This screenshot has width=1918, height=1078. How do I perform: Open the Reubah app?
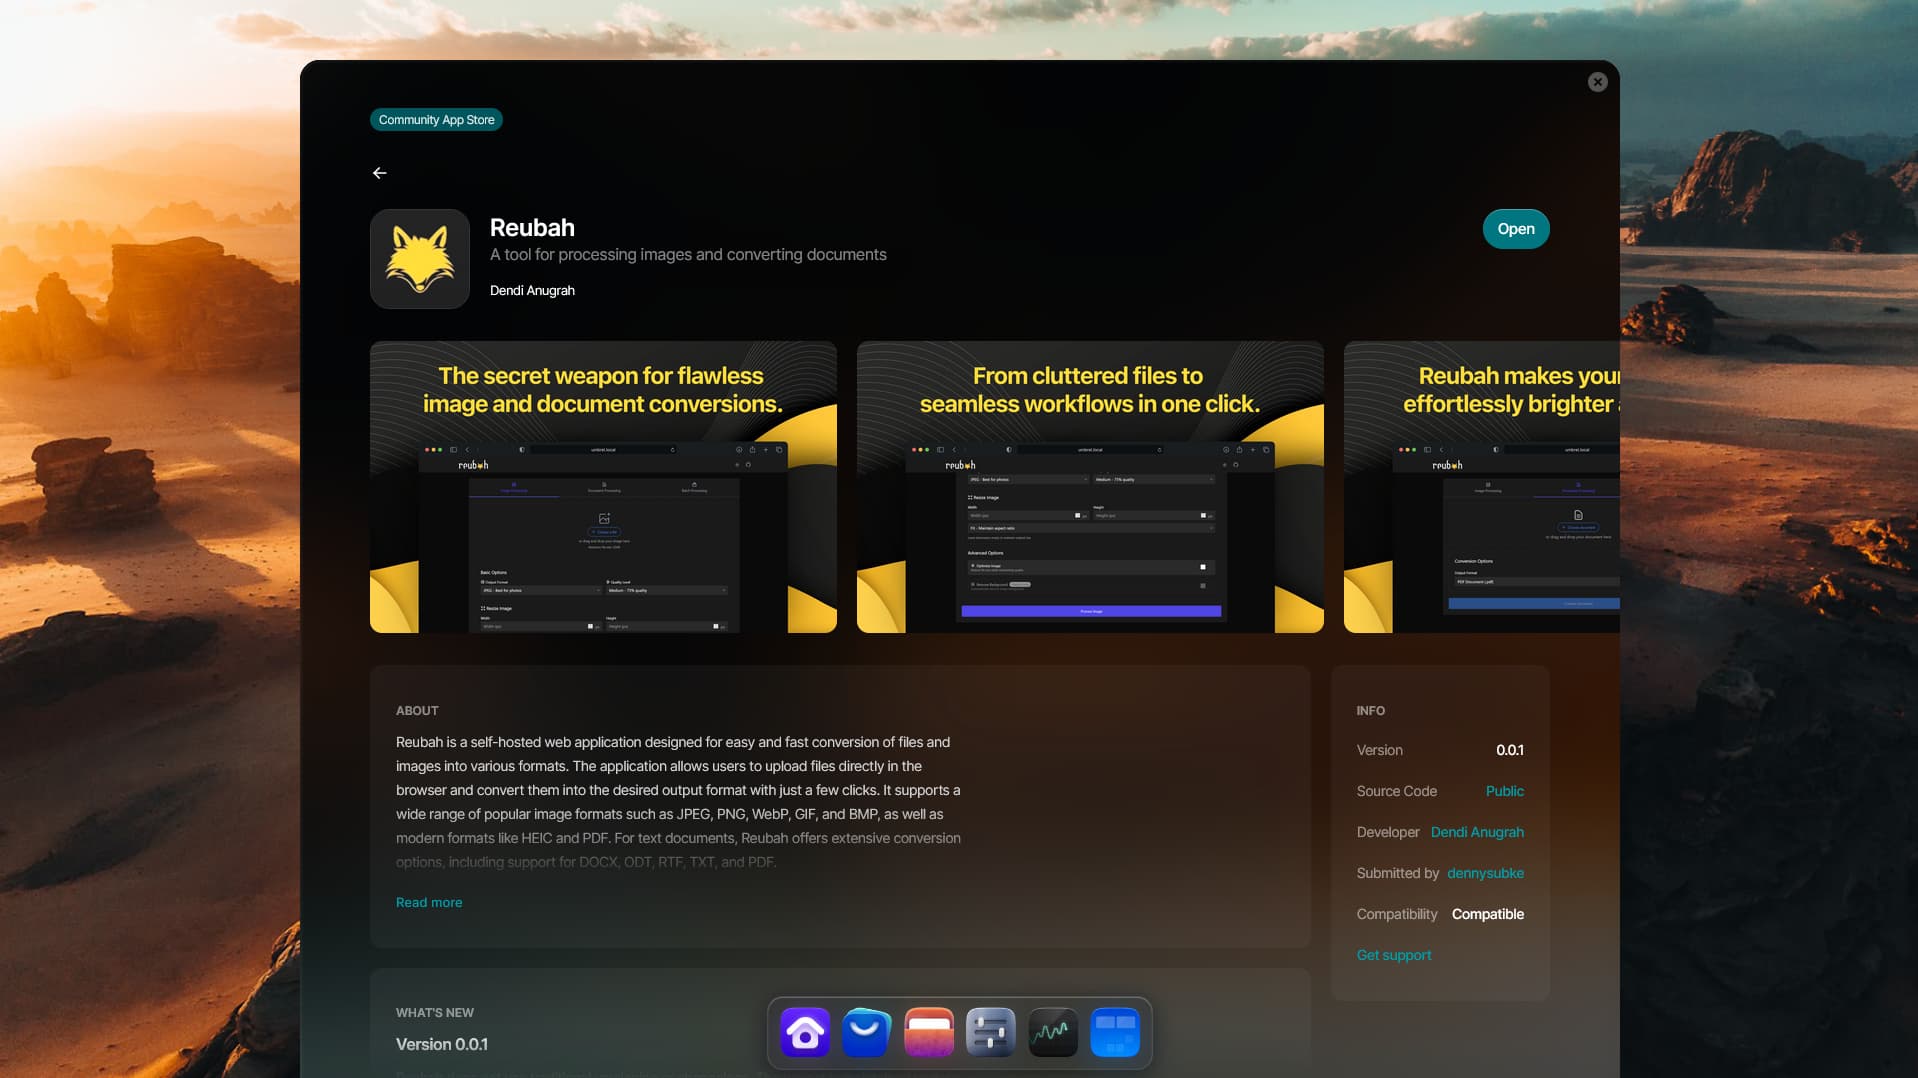[x=1515, y=229]
